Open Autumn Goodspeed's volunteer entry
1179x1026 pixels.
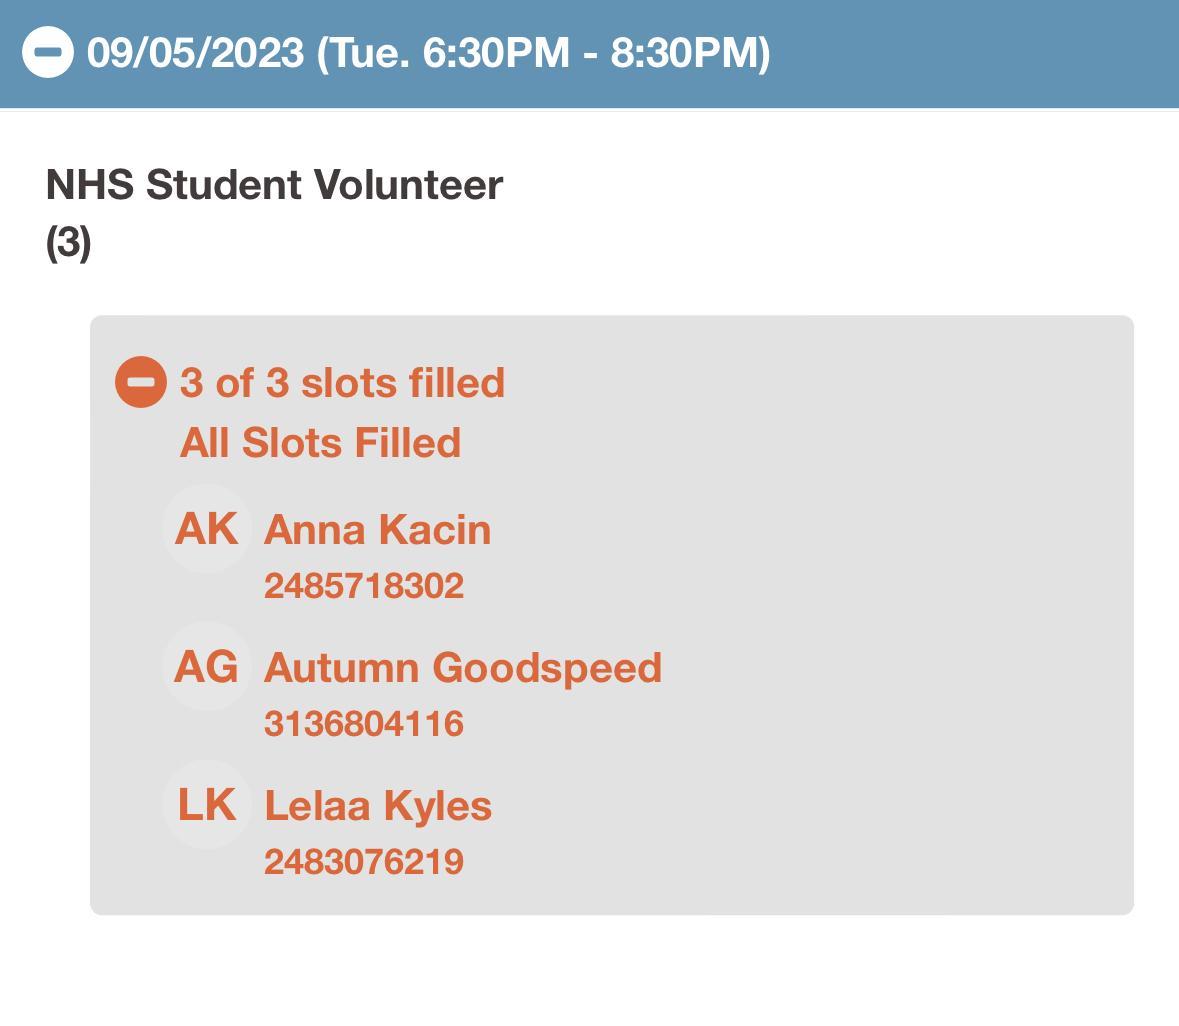click(462, 668)
